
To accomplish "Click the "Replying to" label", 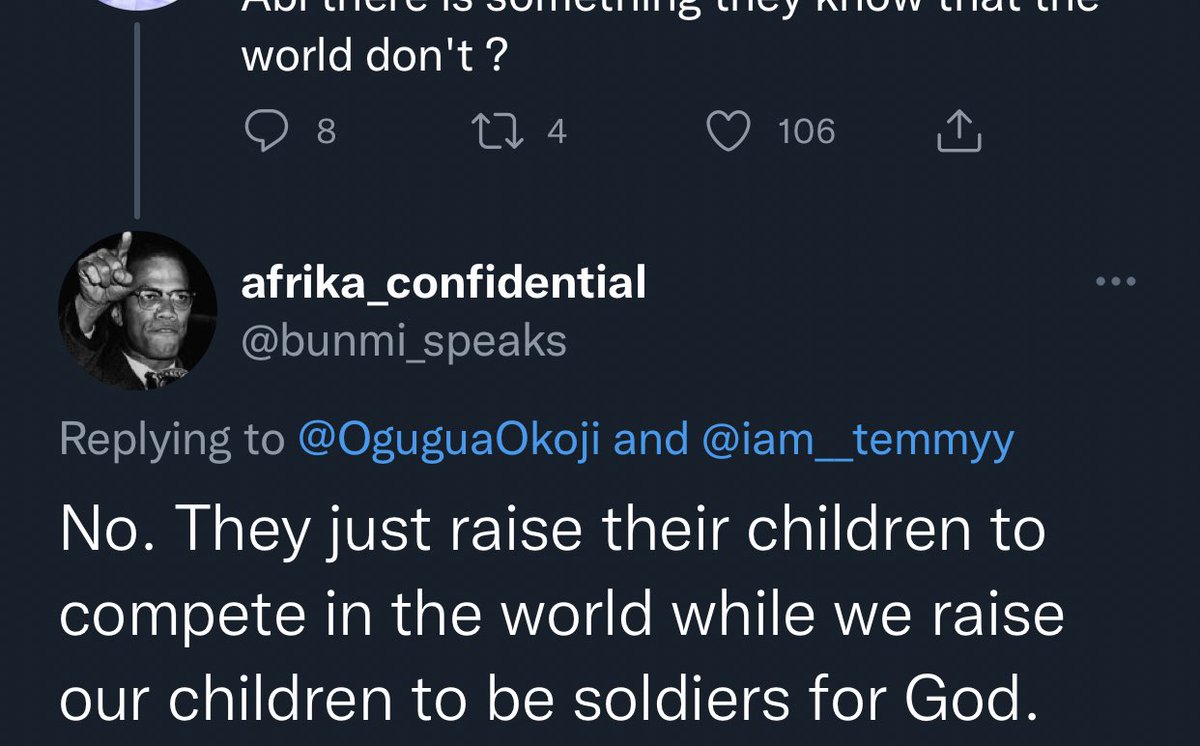I will (172, 439).
